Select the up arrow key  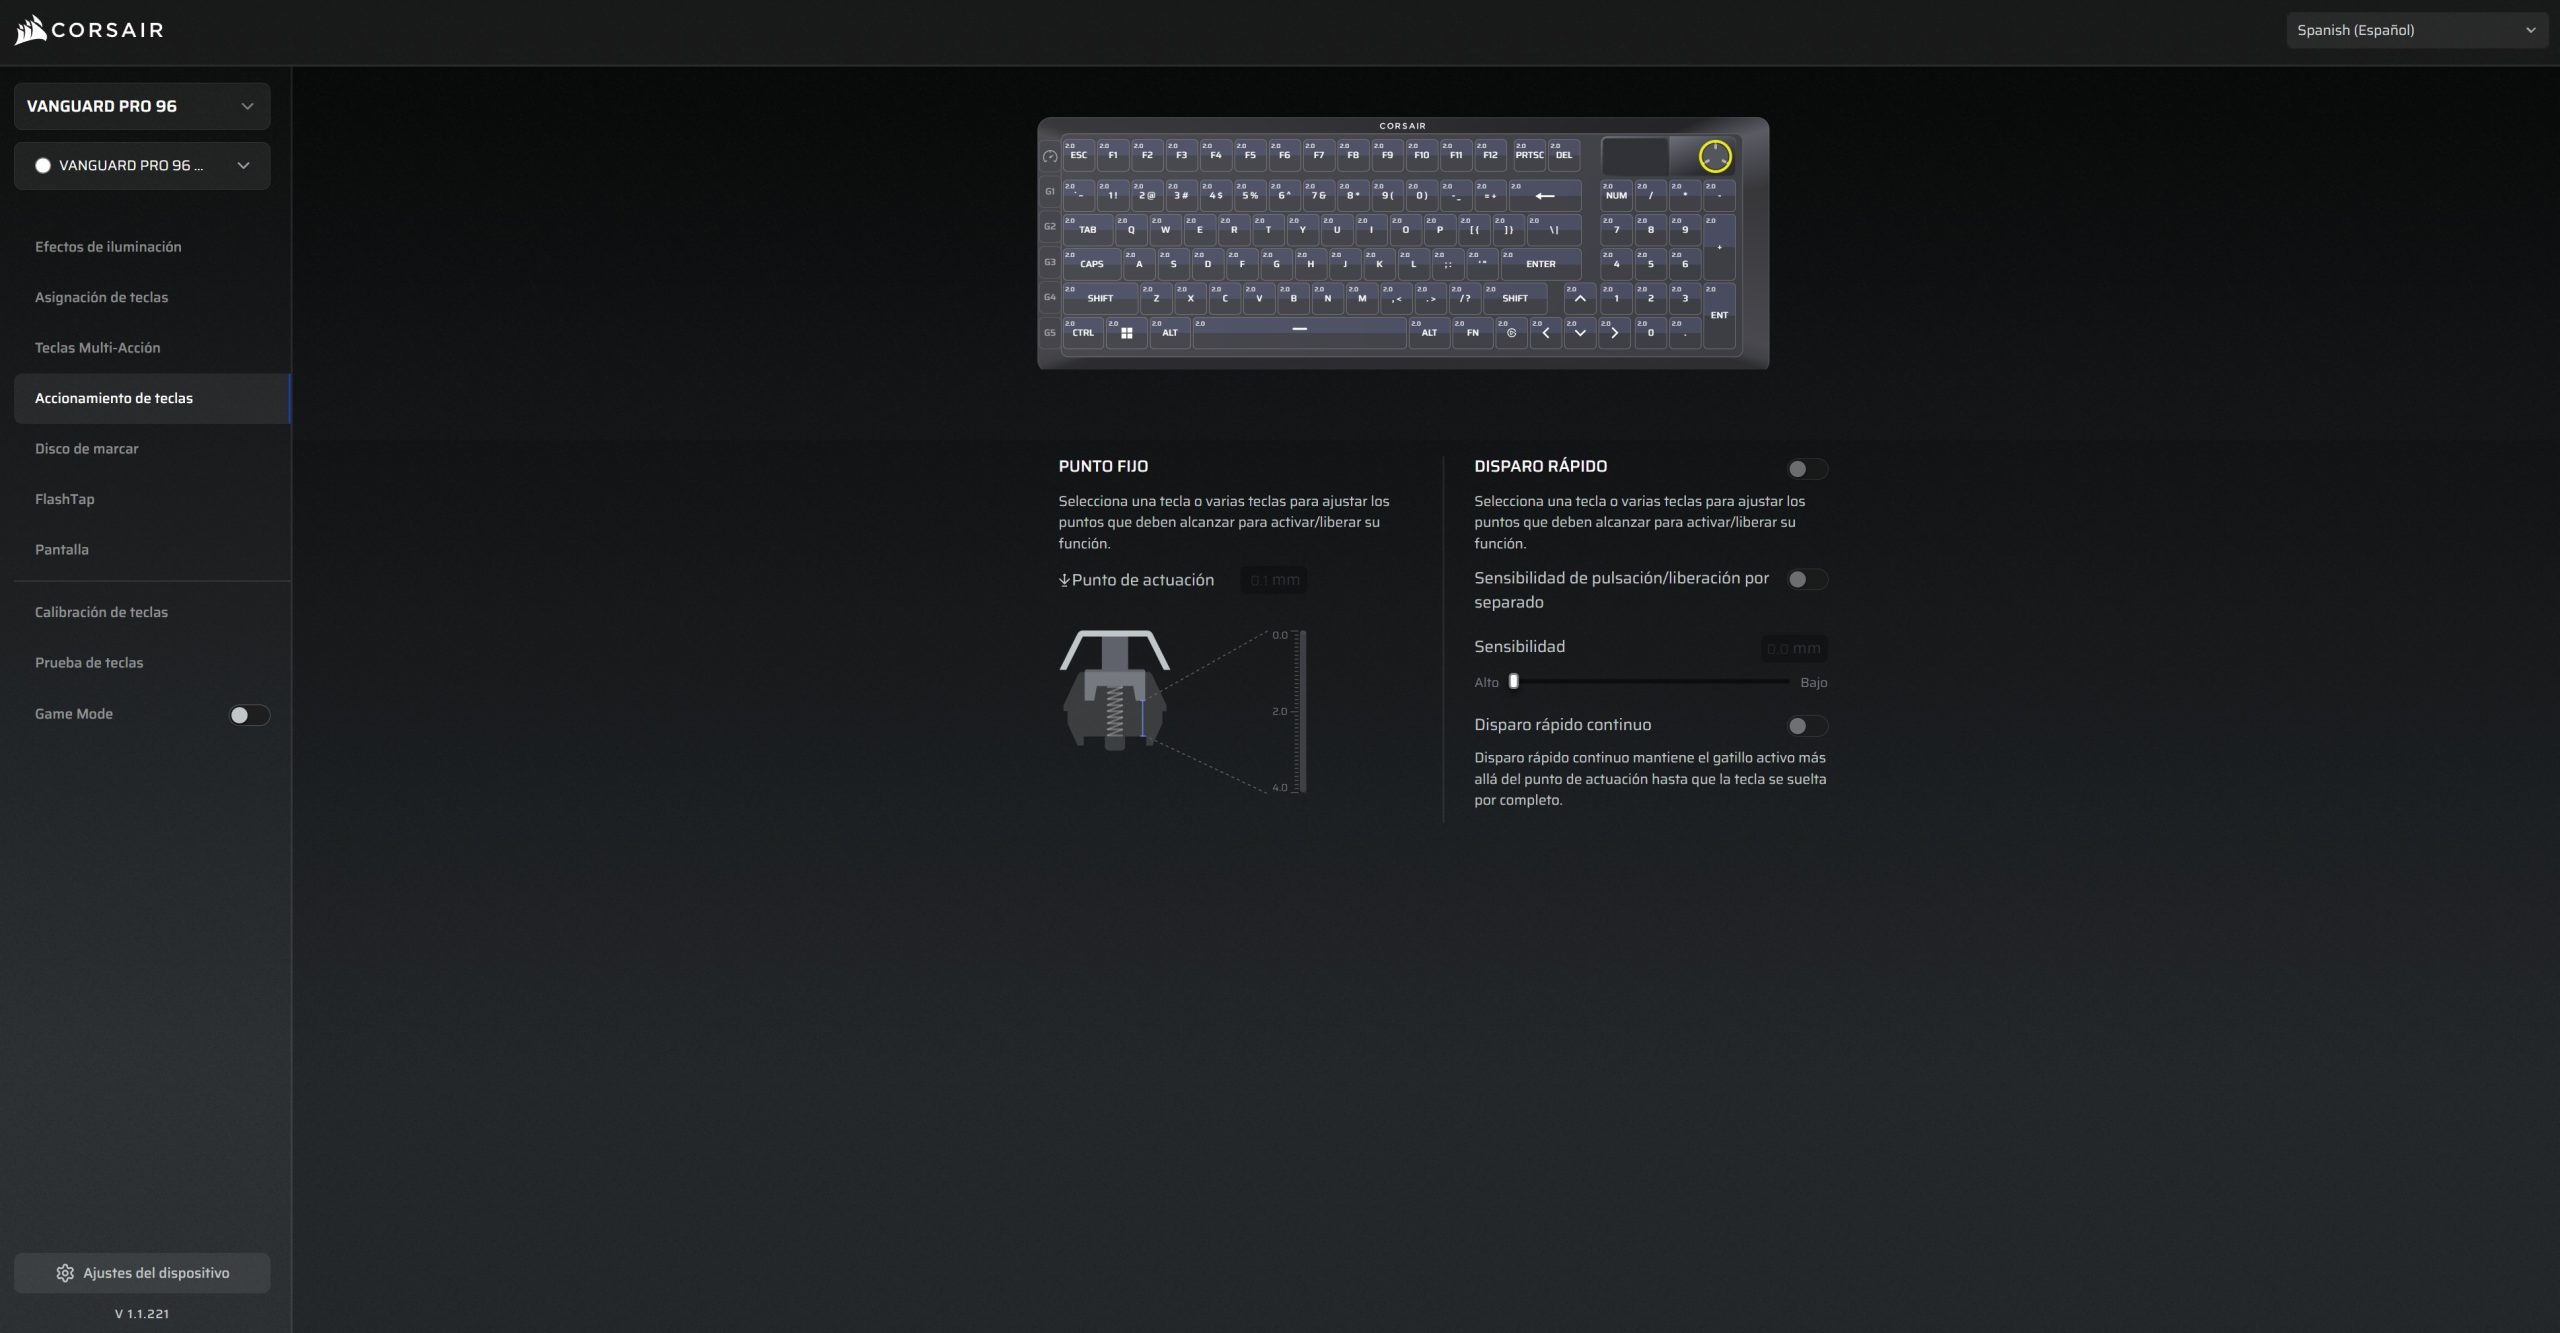coord(1580,298)
